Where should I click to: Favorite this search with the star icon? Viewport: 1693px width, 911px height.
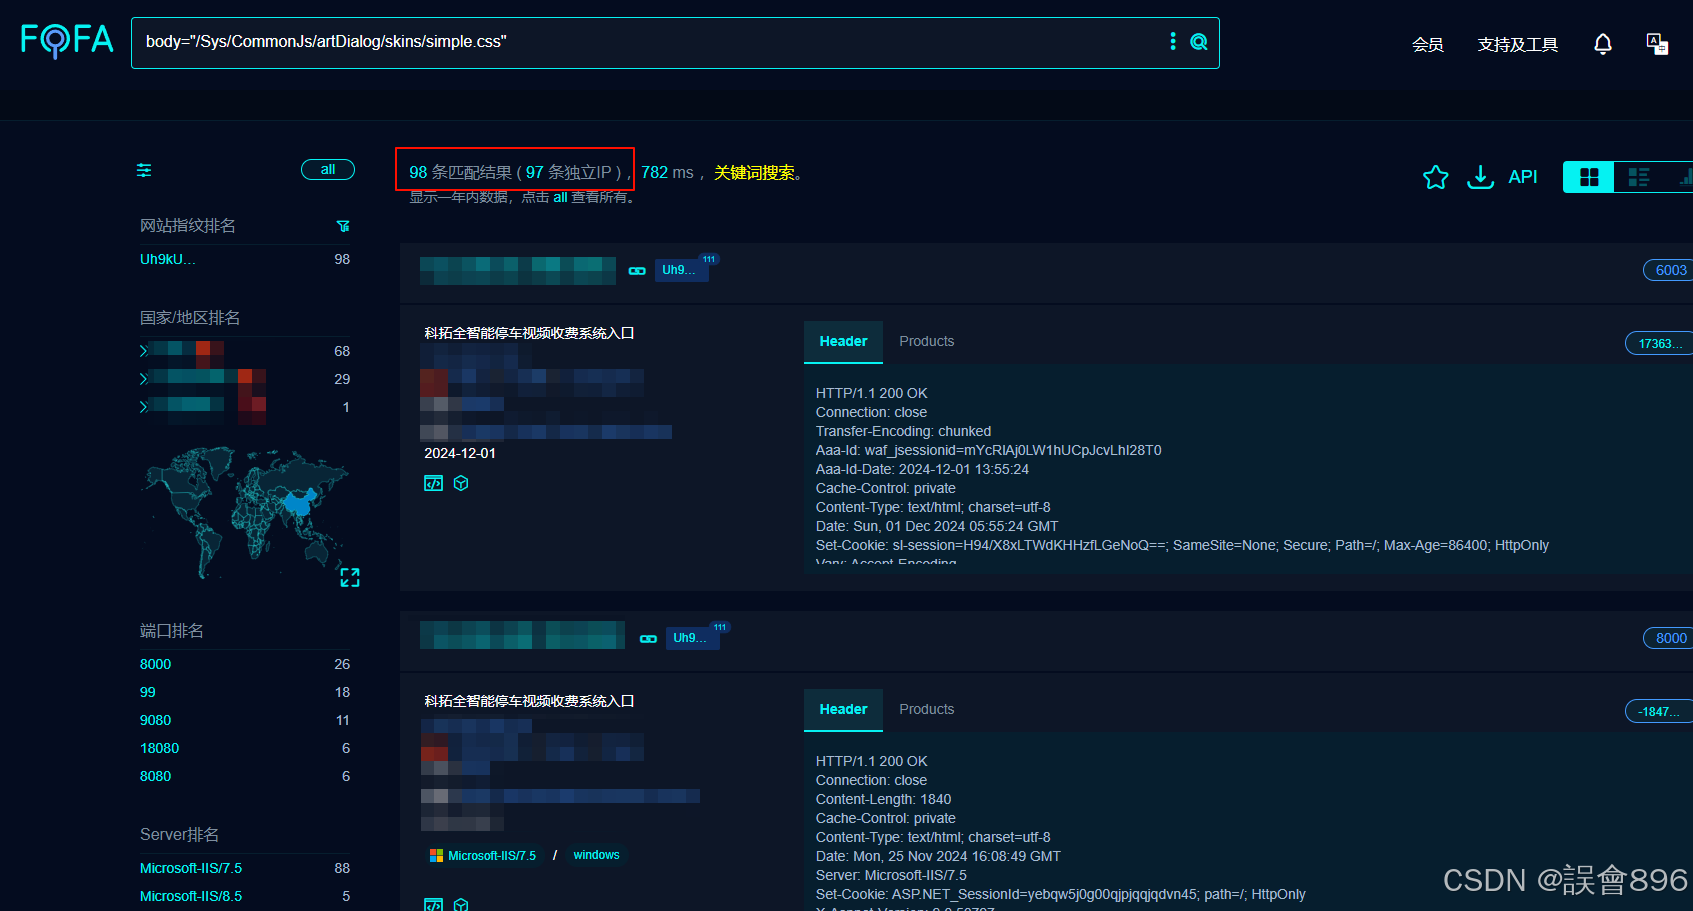pyautogui.click(x=1436, y=177)
